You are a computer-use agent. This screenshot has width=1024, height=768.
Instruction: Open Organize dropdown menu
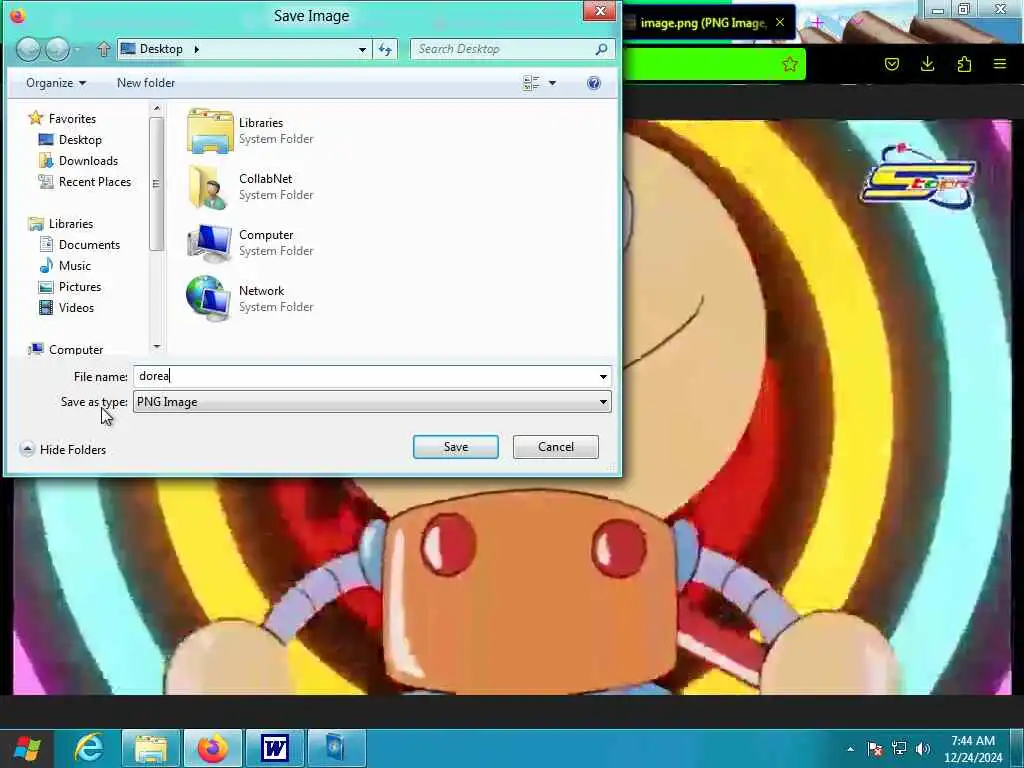56,83
